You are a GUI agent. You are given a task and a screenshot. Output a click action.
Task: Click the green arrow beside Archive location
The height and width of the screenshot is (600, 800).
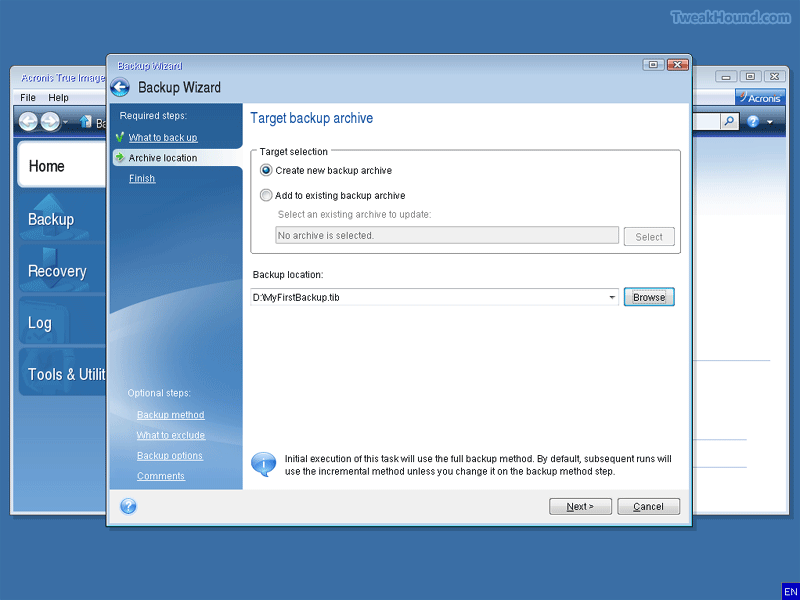click(x=120, y=158)
